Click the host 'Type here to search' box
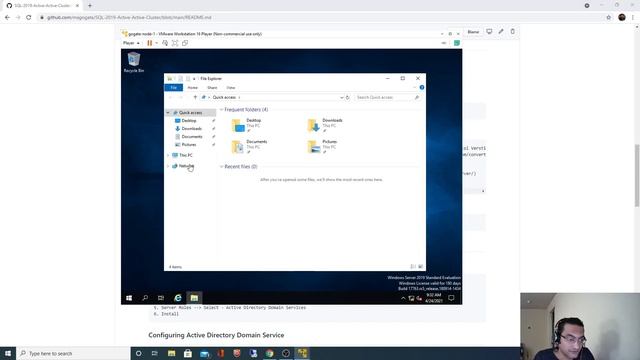 pyautogui.click(x=73, y=353)
